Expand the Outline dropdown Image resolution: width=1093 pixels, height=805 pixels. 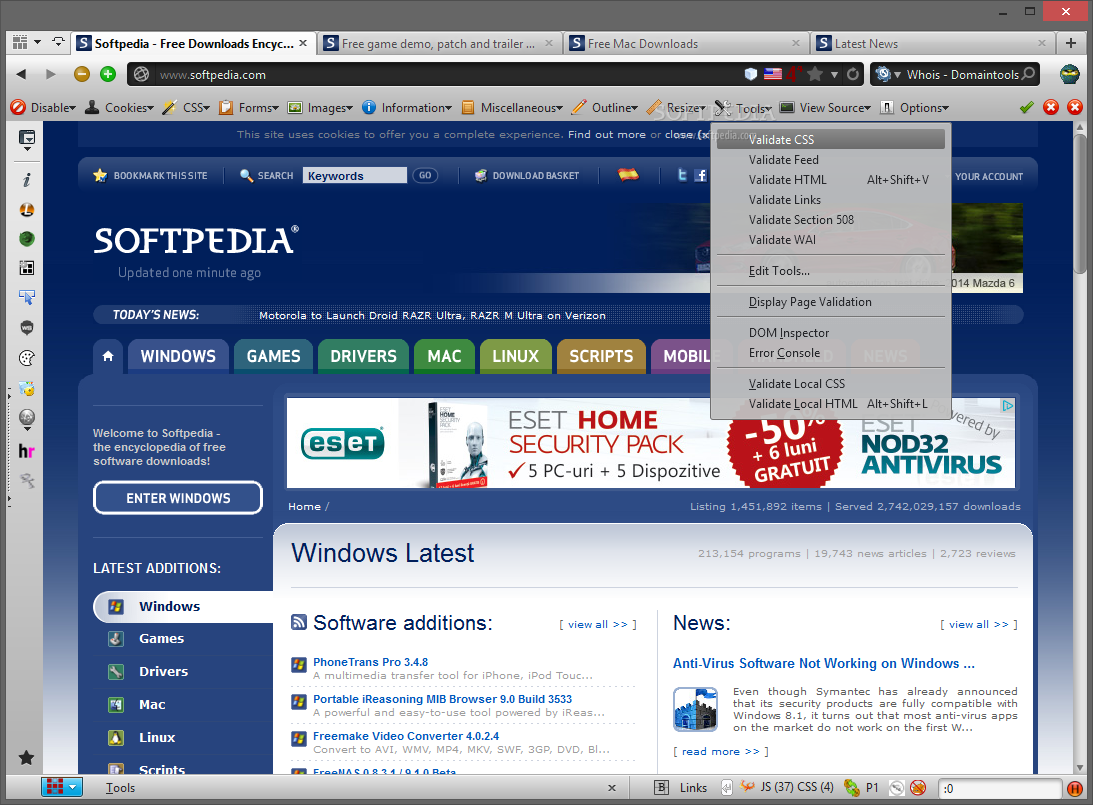(605, 107)
